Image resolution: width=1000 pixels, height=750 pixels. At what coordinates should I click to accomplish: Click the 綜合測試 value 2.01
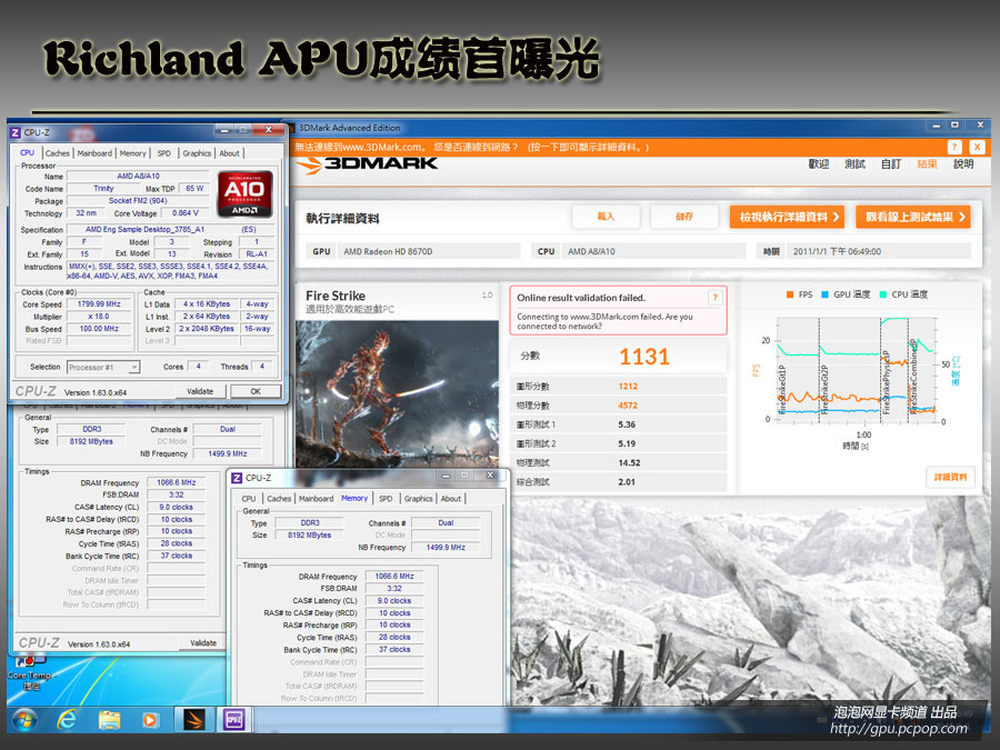pos(626,482)
